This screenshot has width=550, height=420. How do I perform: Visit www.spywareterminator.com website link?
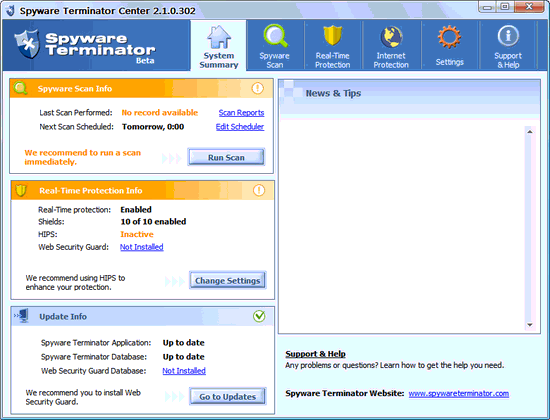point(459,393)
